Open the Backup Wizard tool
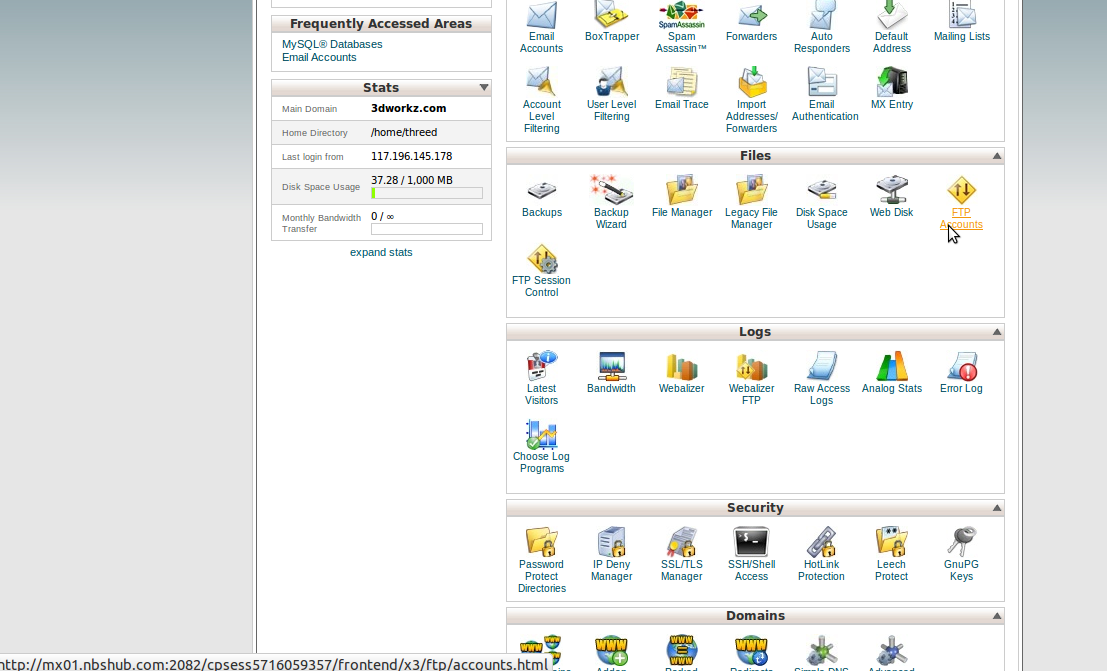Viewport: 1107px width, 671px height. (x=611, y=190)
